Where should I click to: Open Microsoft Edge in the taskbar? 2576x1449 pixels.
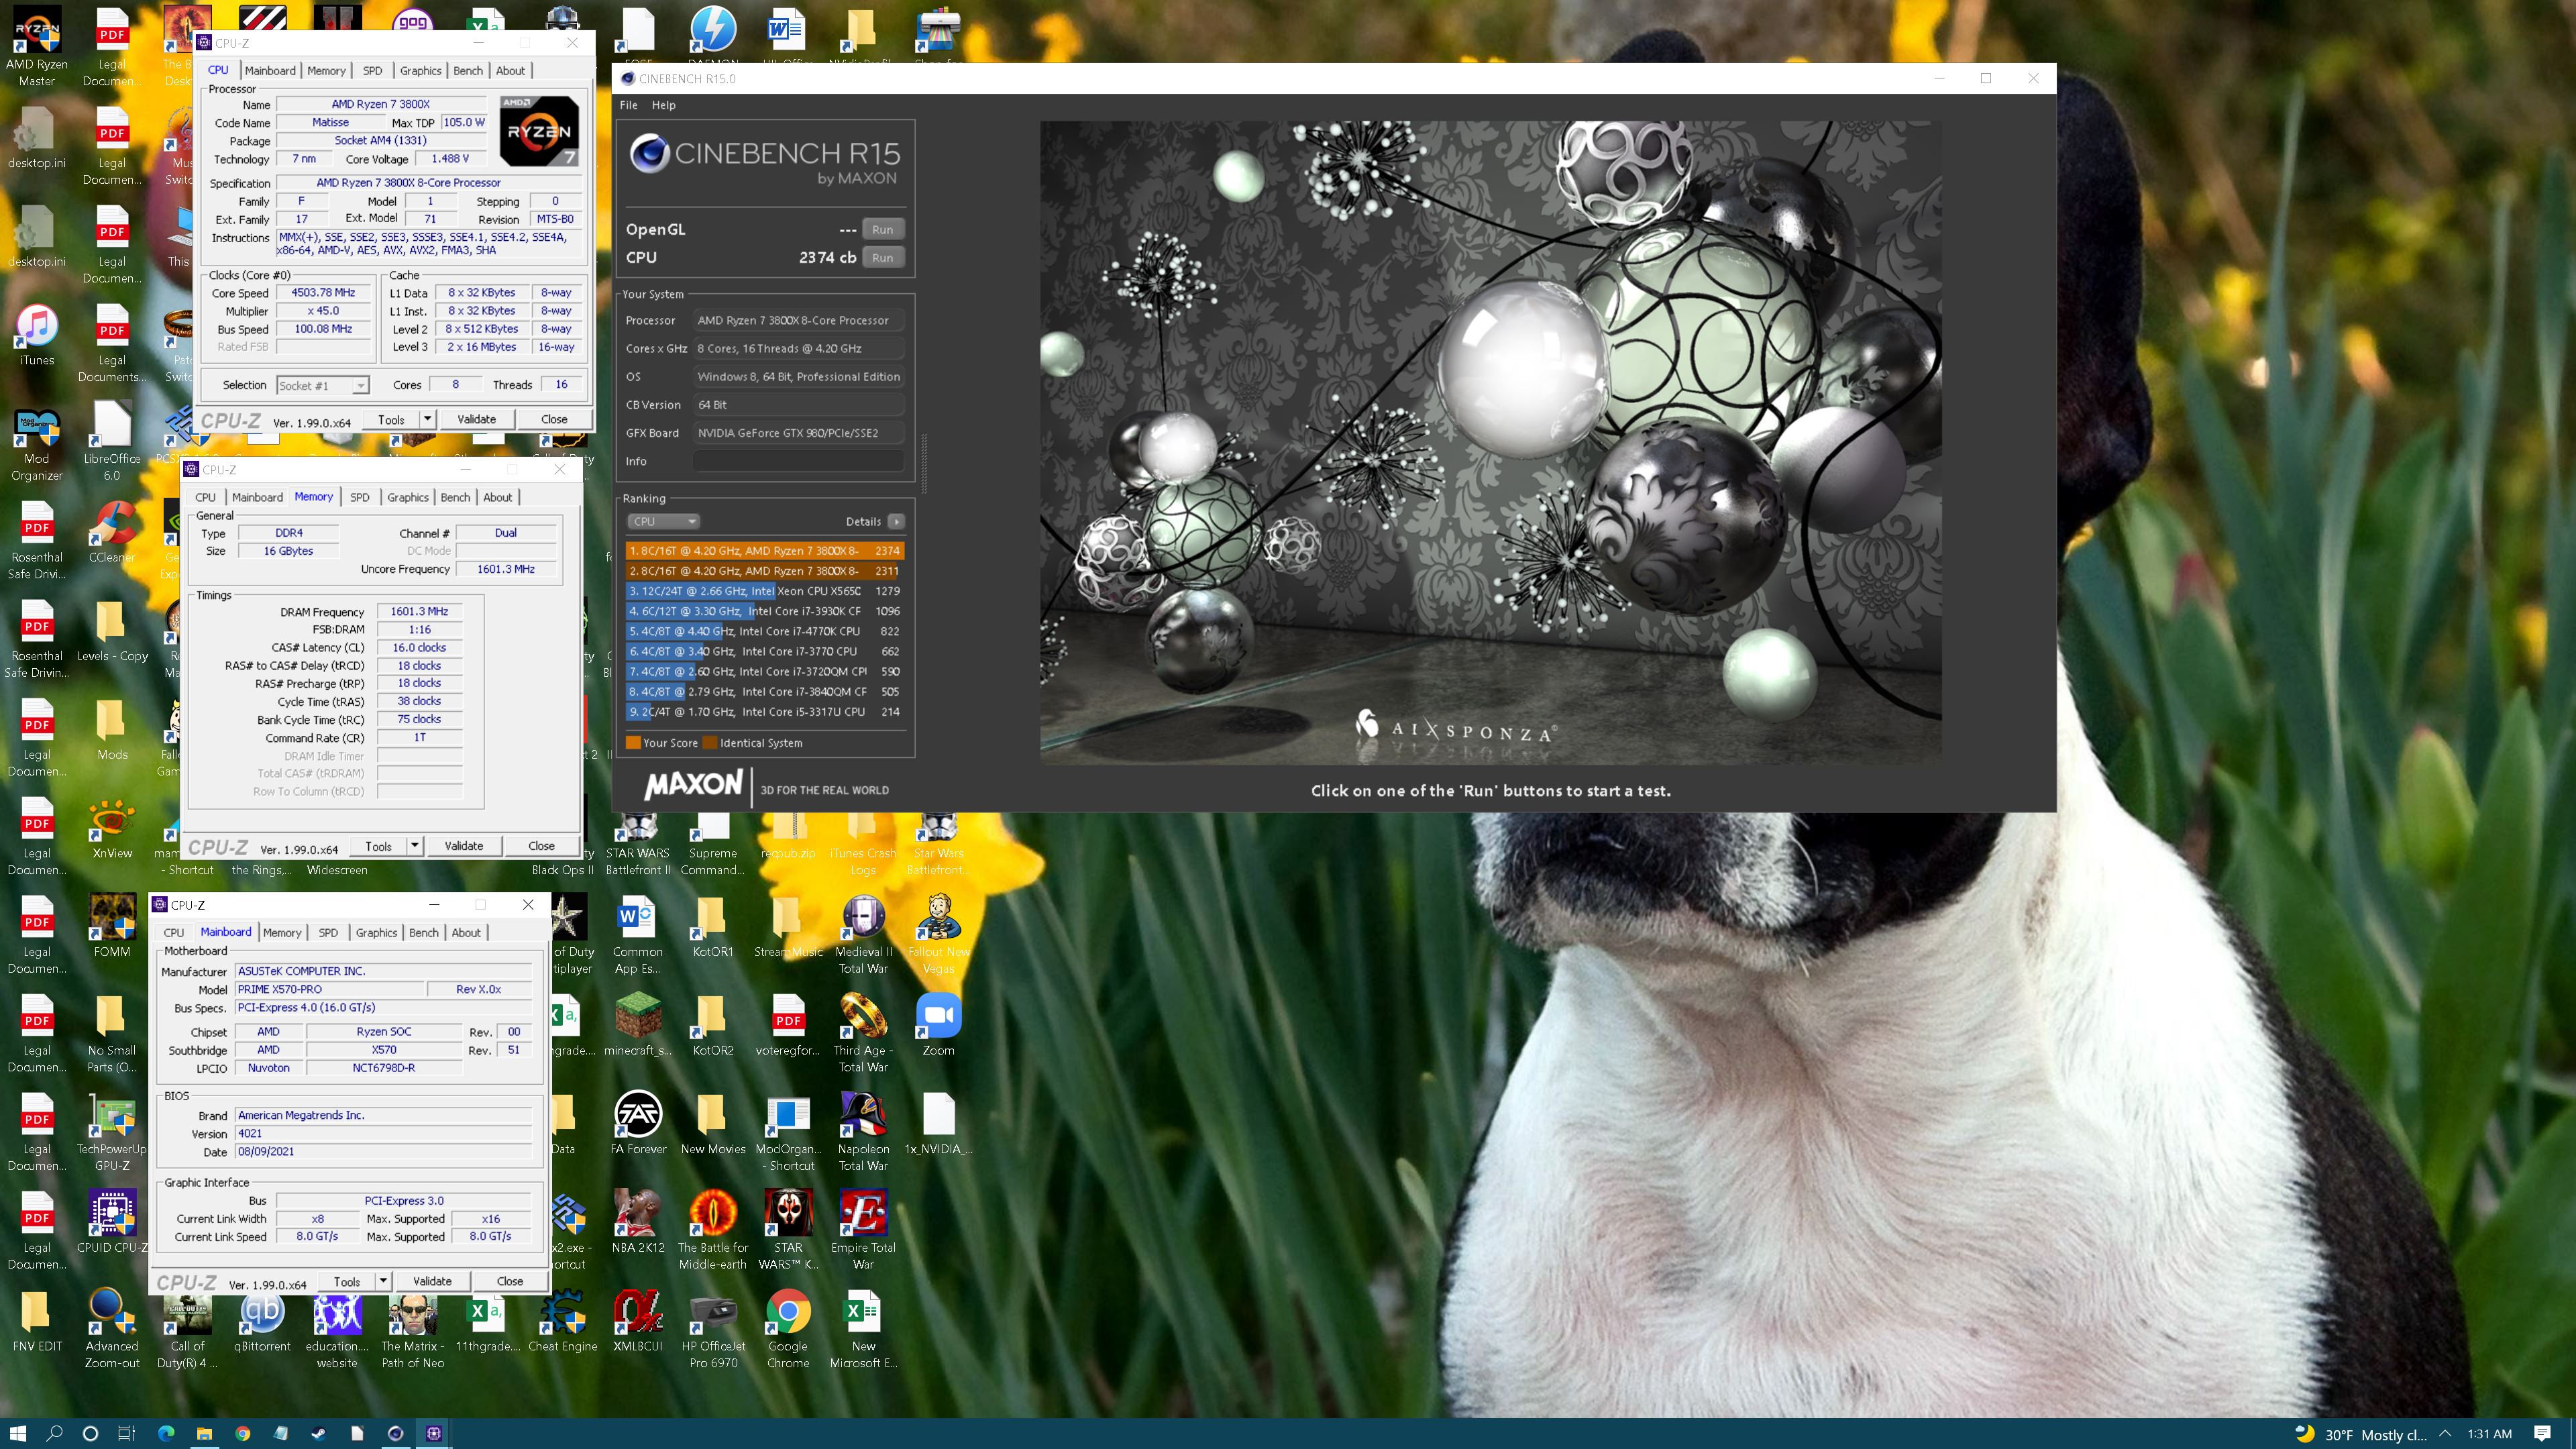[166, 1433]
